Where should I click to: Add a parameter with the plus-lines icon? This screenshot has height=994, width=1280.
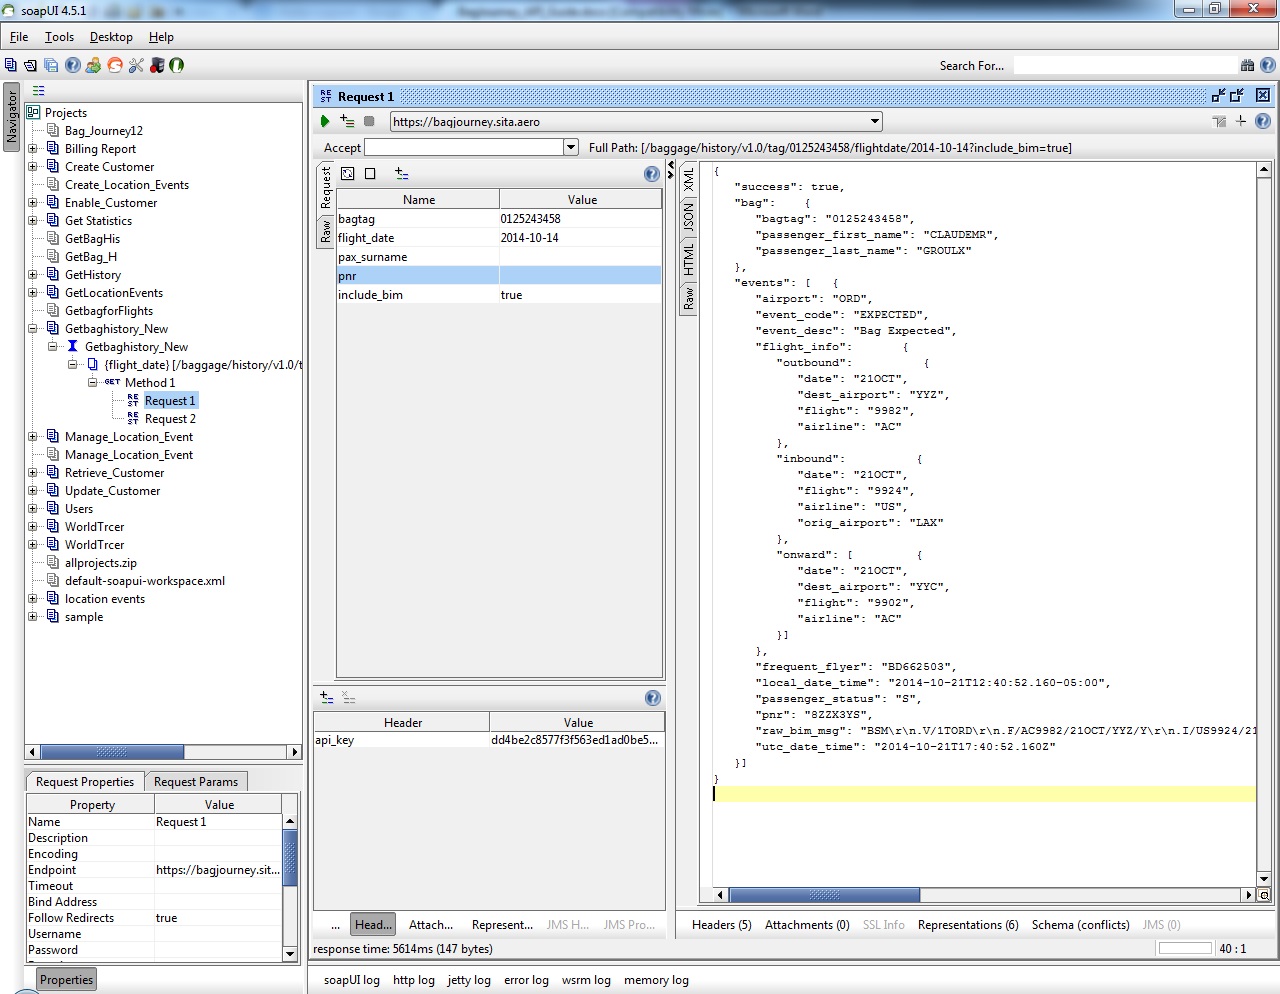click(x=401, y=173)
